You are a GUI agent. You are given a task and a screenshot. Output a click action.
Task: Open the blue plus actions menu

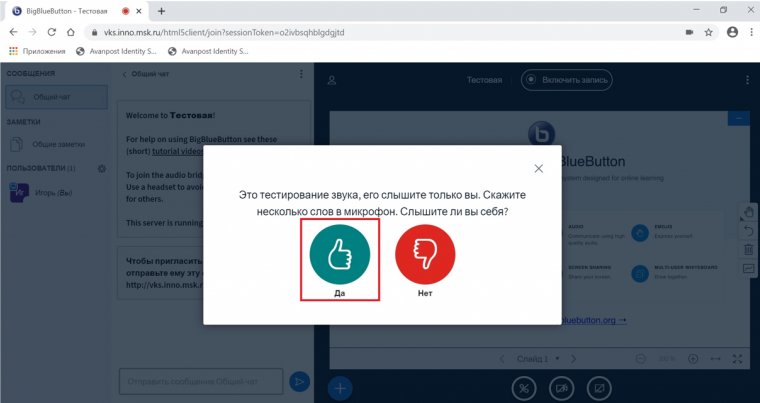pos(340,386)
